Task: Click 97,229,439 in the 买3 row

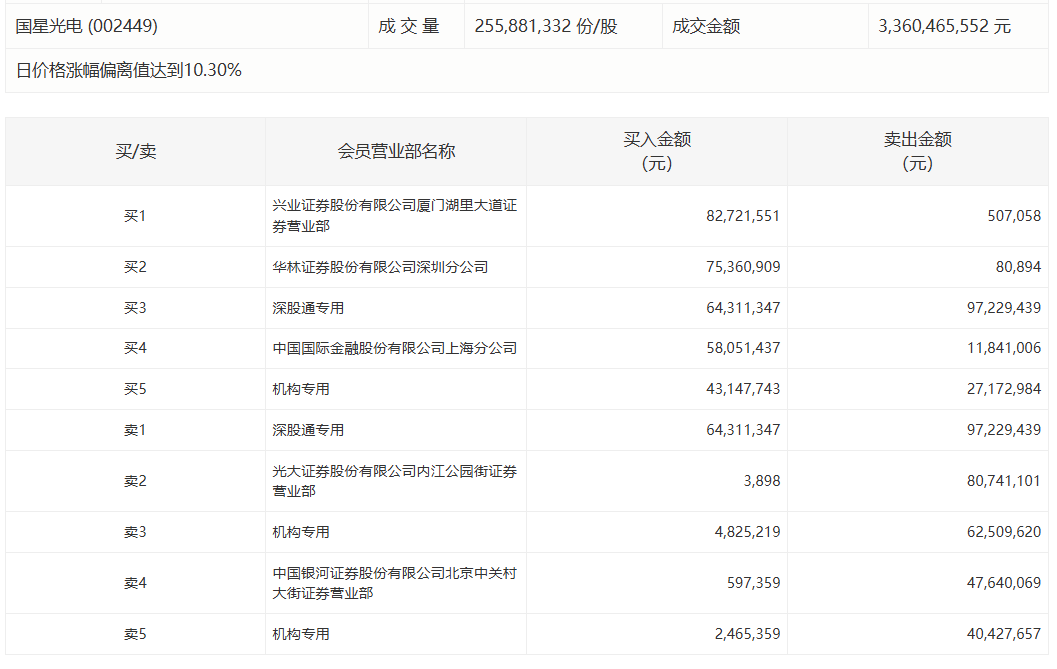Action: (1004, 308)
